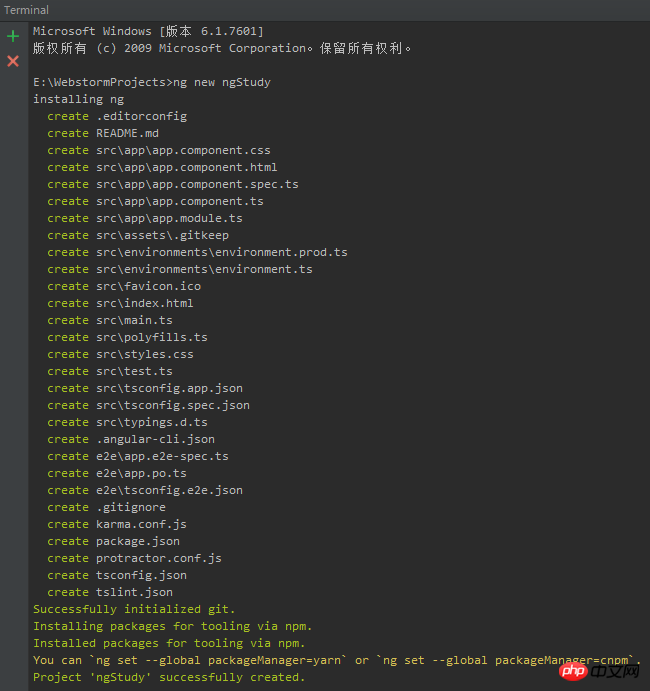Click 'Successfully initialized git.' message

coord(134,609)
